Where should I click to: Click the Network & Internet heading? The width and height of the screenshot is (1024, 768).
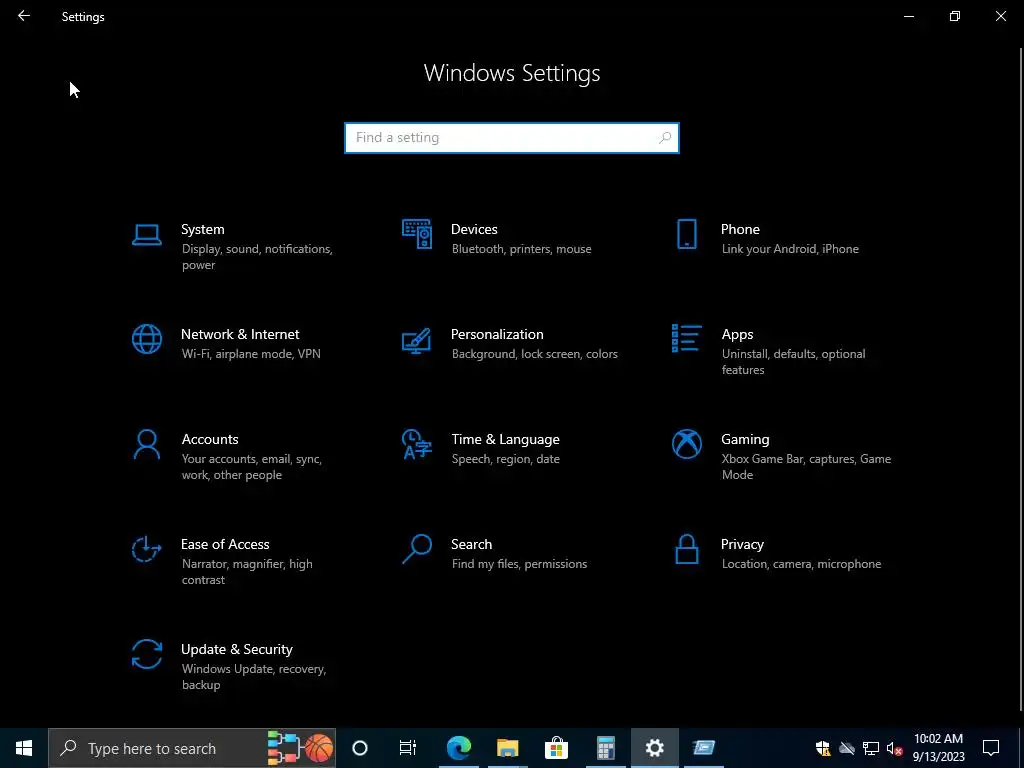click(240, 334)
